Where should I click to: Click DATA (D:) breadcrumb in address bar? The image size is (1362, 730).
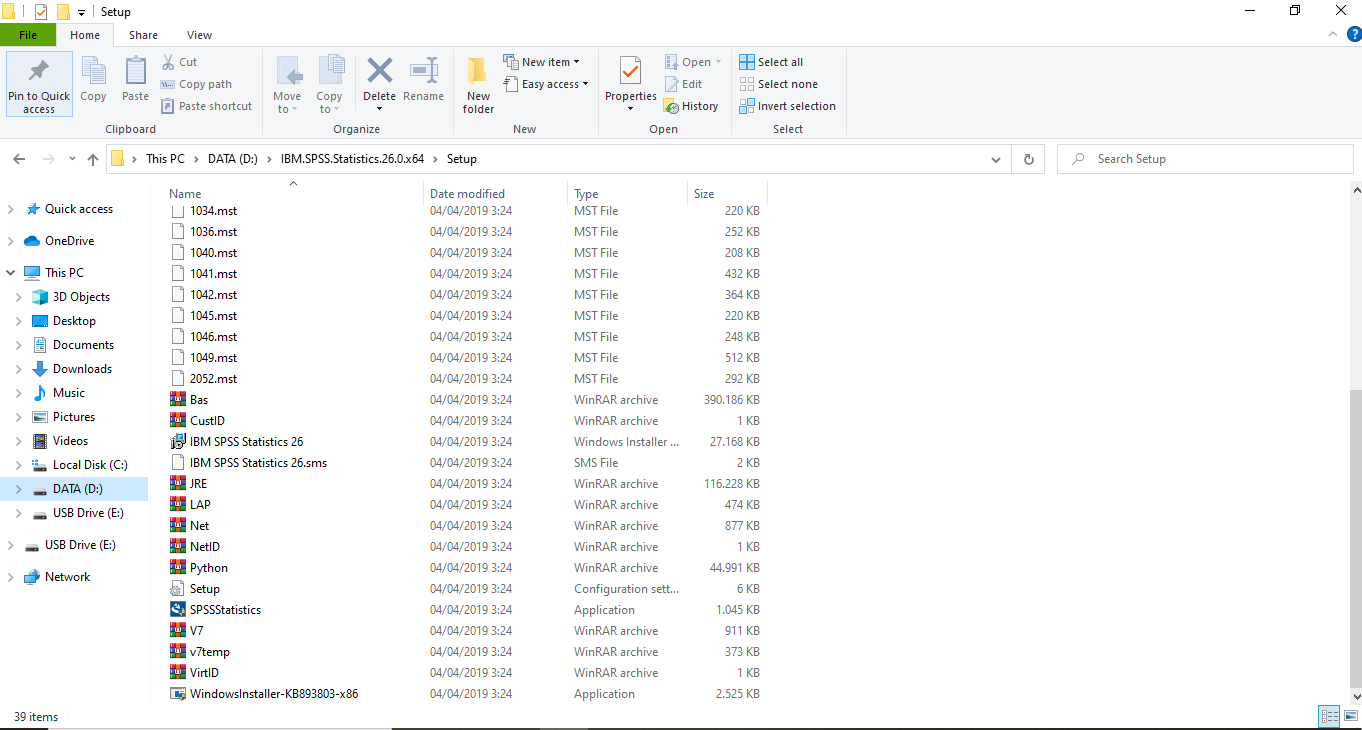click(x=233, y=159)
